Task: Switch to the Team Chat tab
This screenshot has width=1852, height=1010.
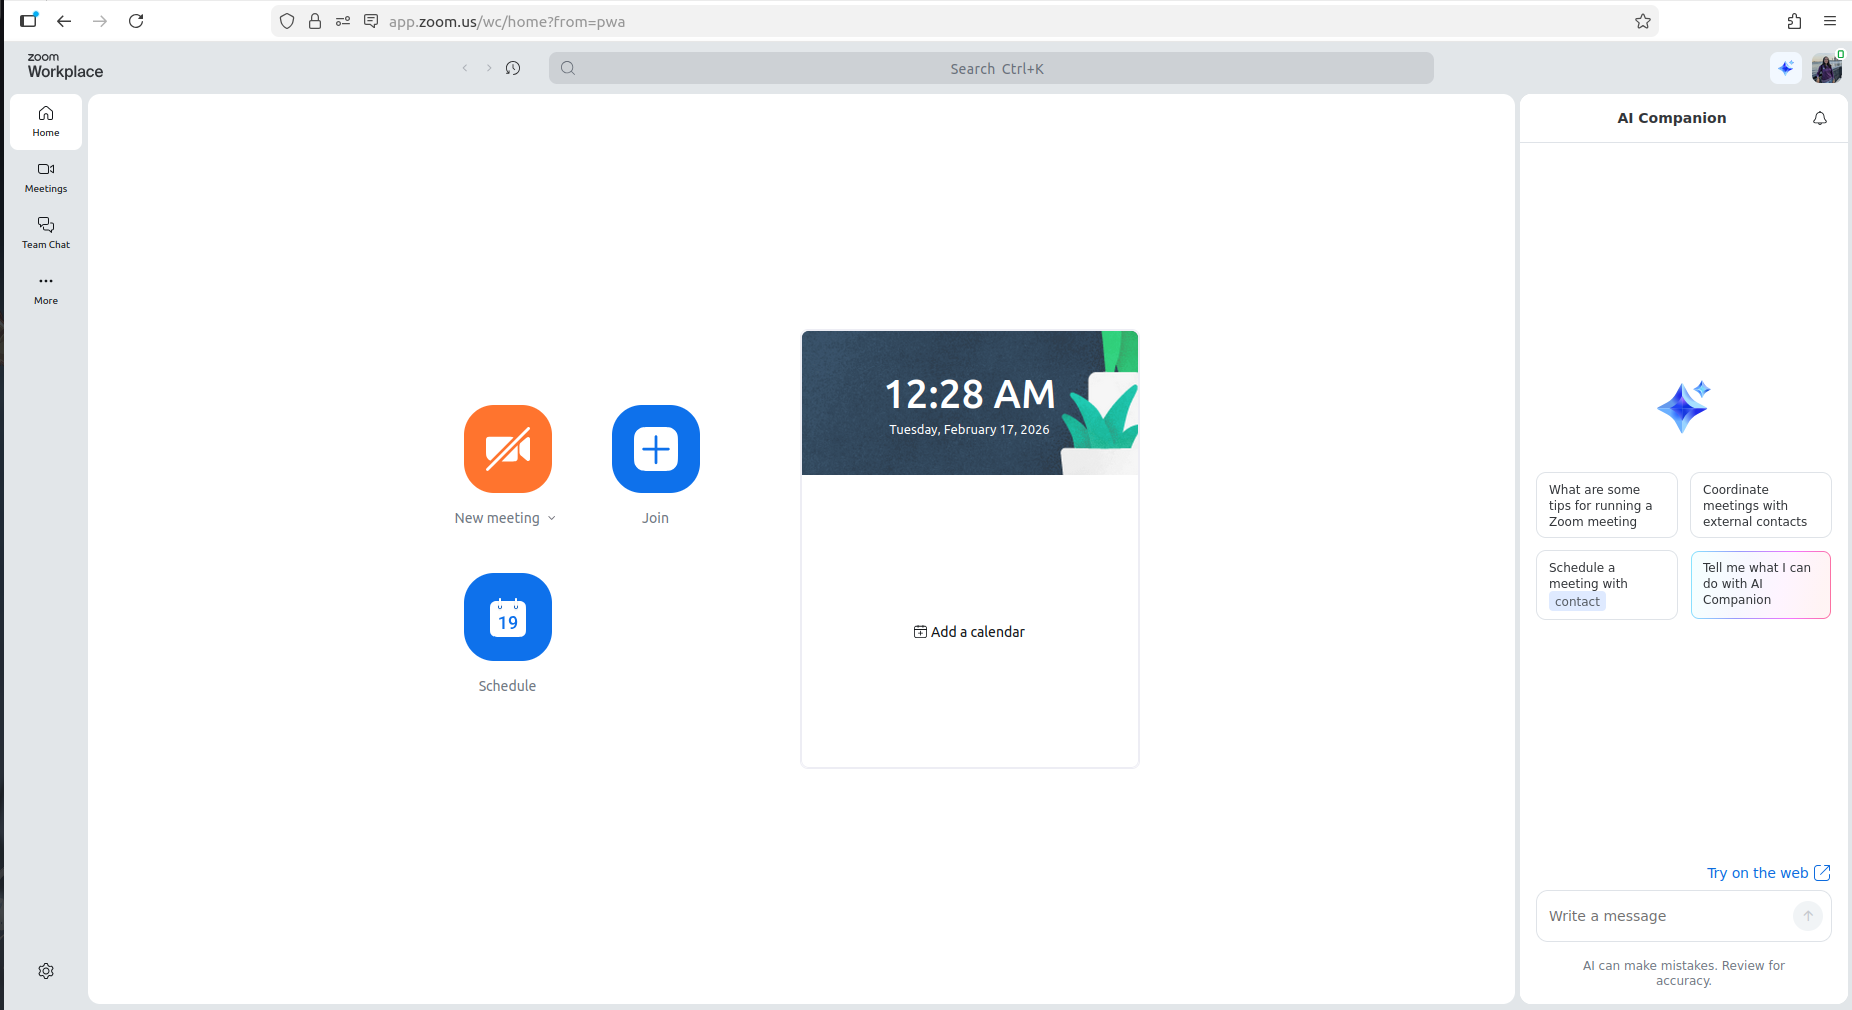Action: coord(46,232)
